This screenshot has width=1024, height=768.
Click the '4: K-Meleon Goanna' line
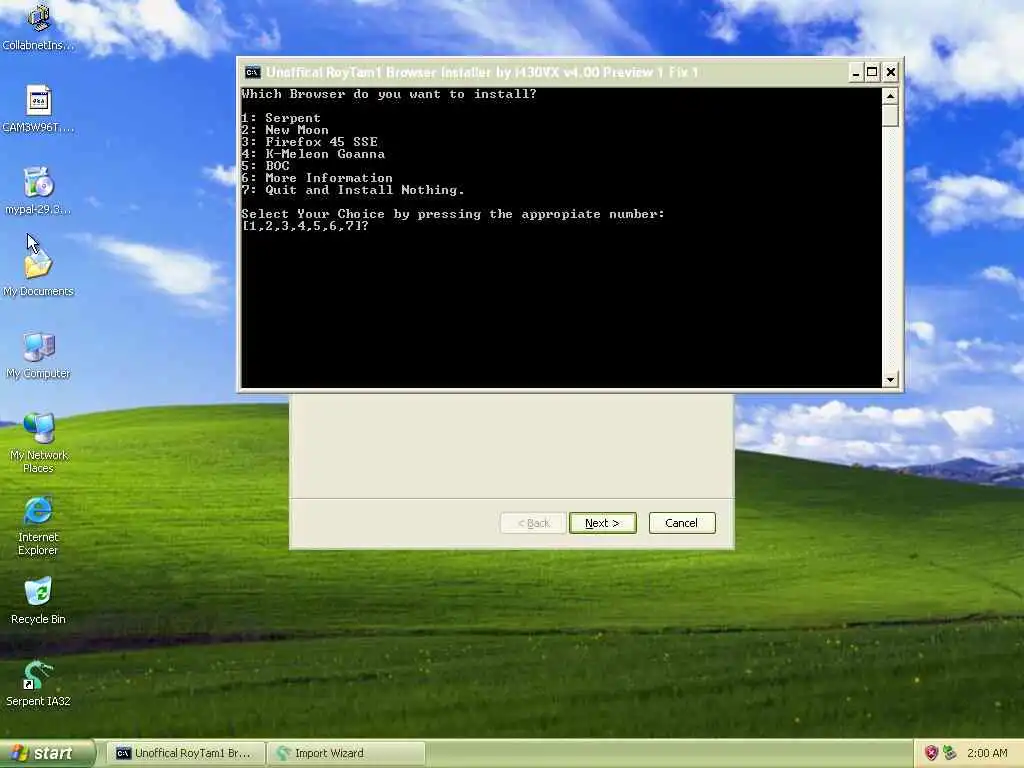313,154
